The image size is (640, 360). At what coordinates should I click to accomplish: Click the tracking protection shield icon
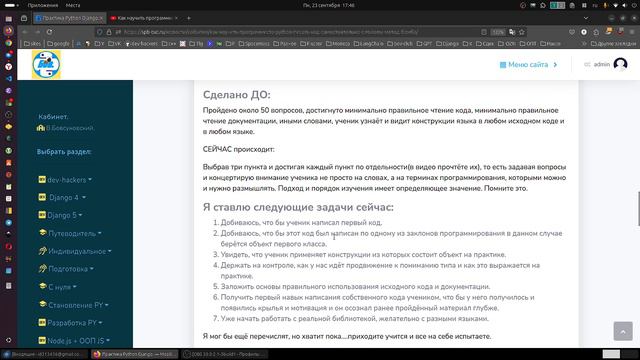coord(100,32)
